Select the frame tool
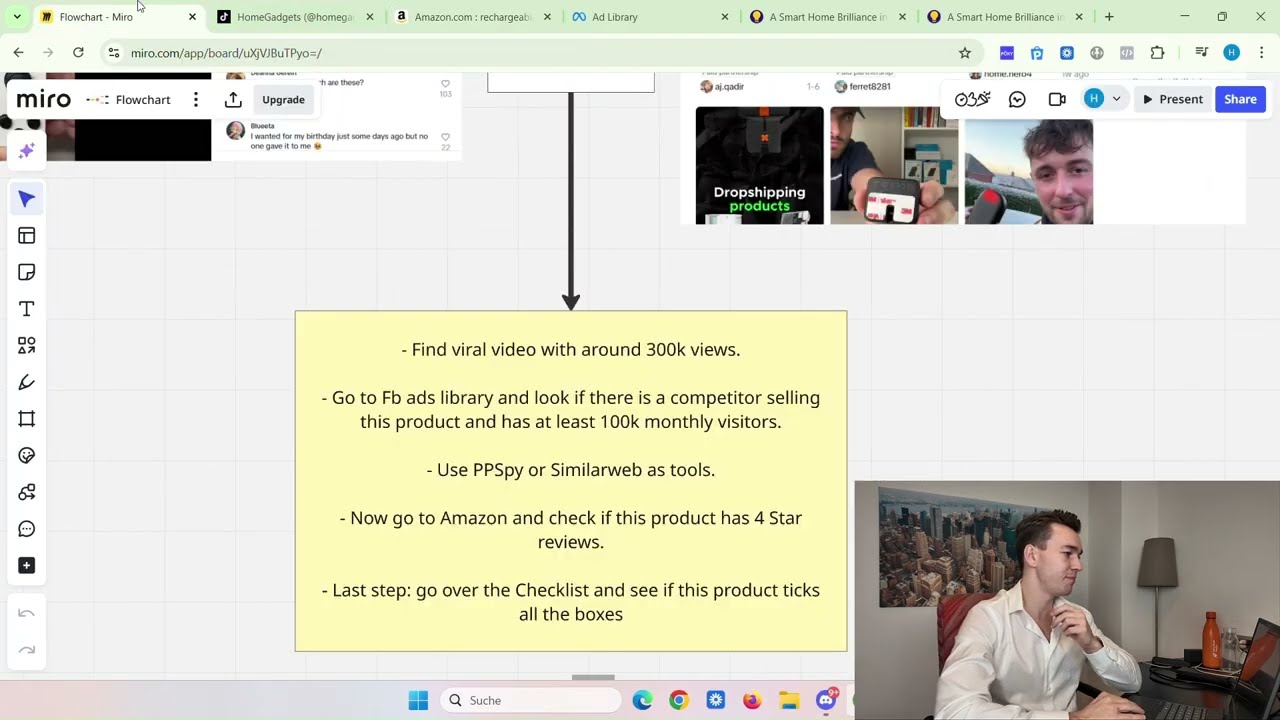Image resolution: width=1280 pixels, height=720 pixels. (x=27, y=419)
